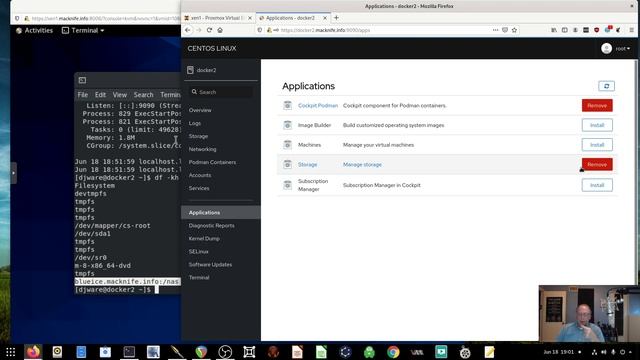Open the yellow notes app in taskbar

pyautogui.click(x=489, y=352)
